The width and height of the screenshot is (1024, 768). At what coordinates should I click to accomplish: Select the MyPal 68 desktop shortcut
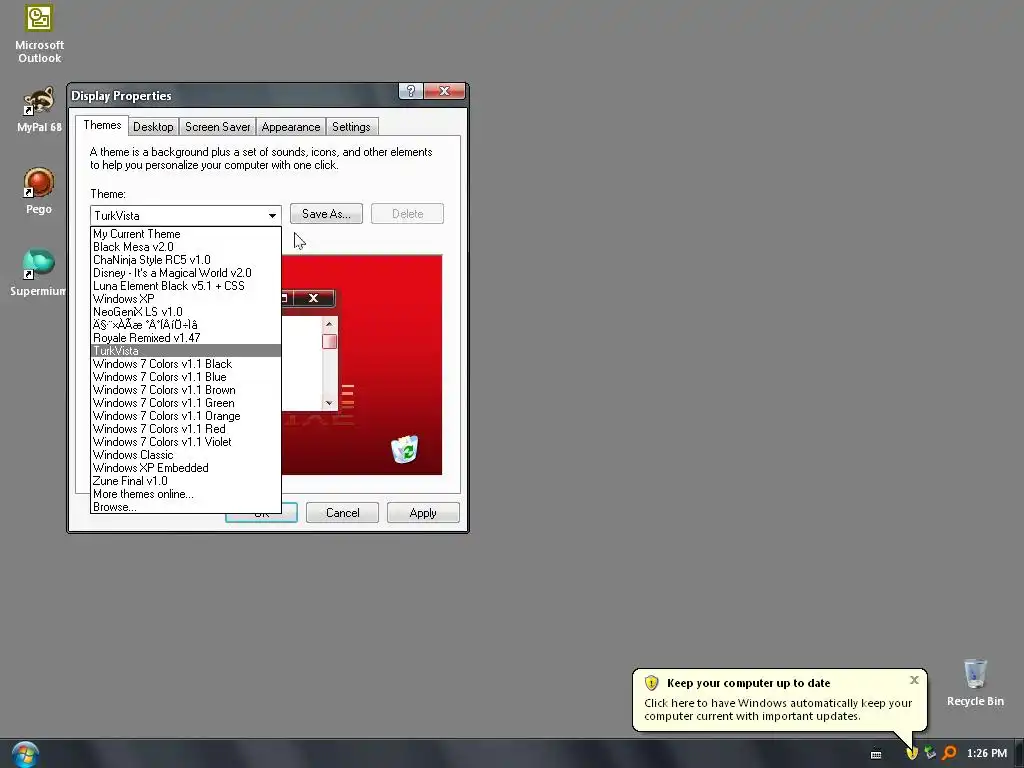[x=39, y=110]
